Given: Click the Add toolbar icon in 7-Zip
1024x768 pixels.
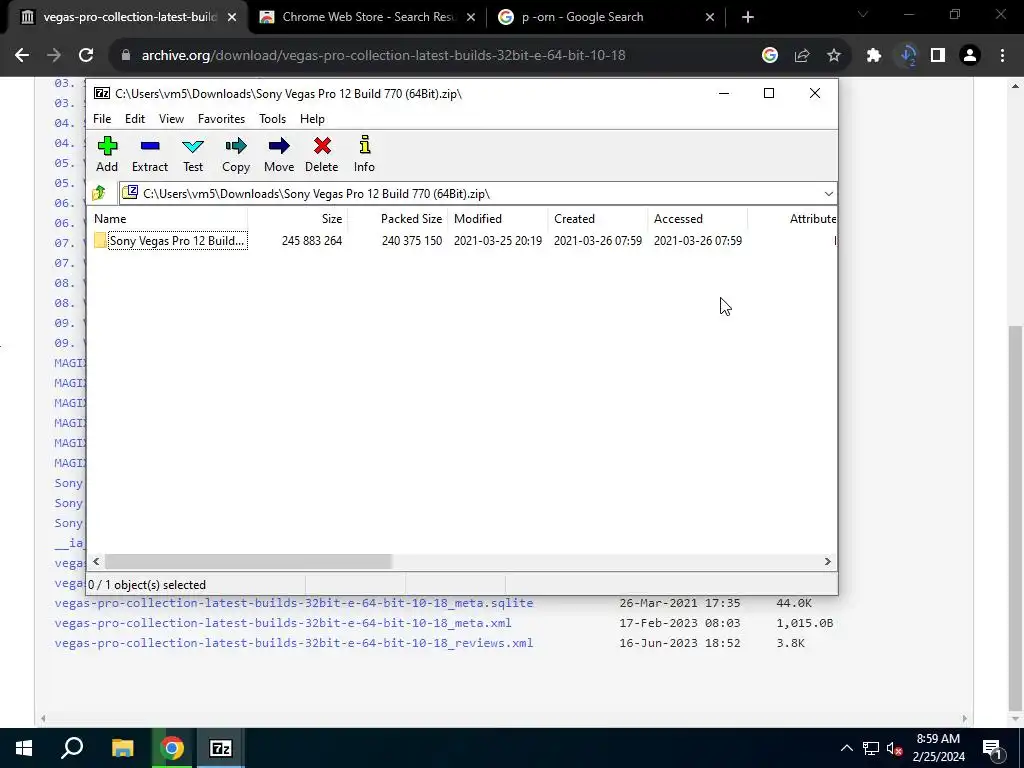Looking at the screenshot, I should pos(107,155).
